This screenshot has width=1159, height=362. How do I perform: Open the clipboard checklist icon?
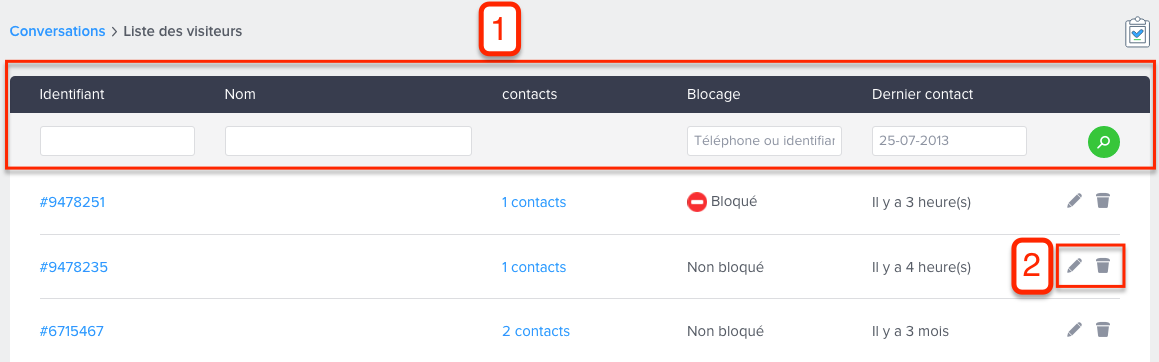(x=1137, y=33)
